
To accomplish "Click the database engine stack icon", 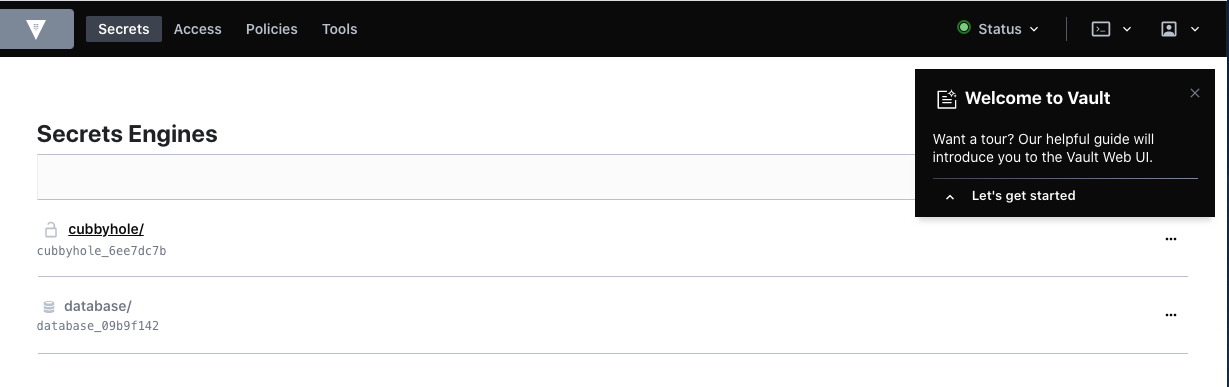I will (49, 307).
